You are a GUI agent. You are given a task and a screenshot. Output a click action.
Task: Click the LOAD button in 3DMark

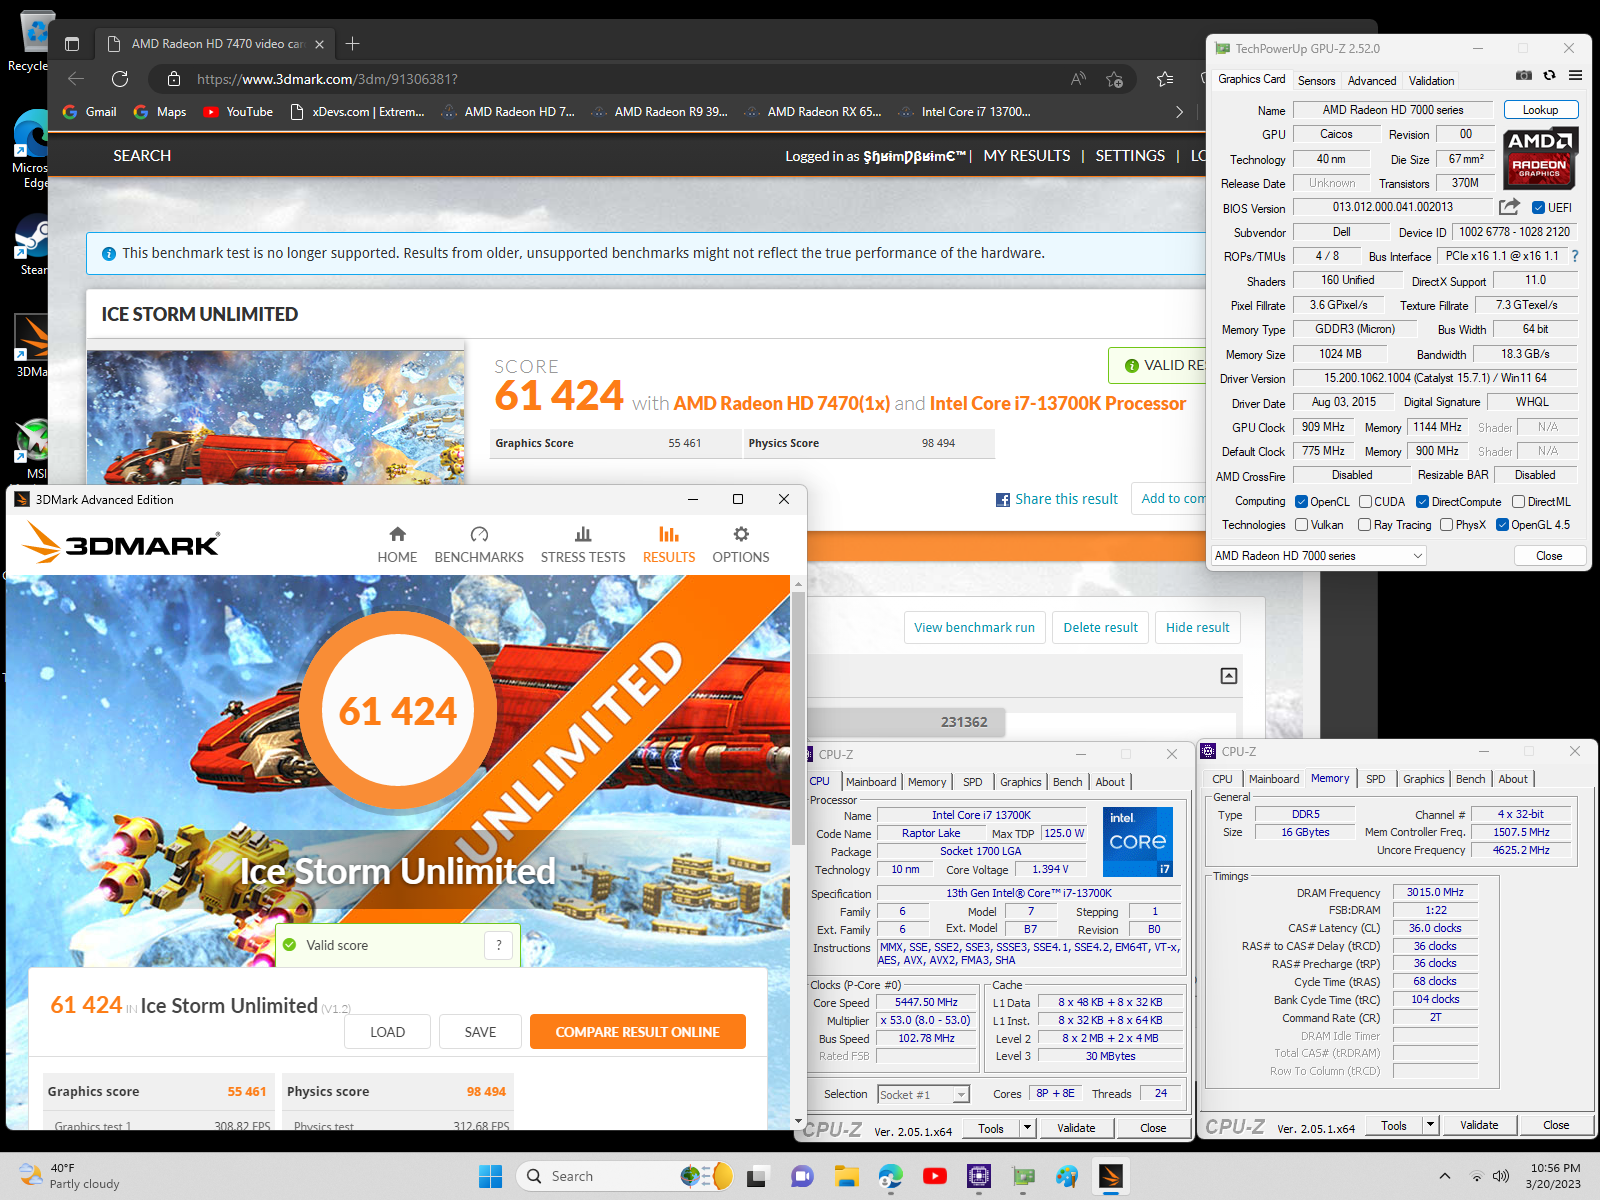pyautogui.click(x=387, y=1032)
